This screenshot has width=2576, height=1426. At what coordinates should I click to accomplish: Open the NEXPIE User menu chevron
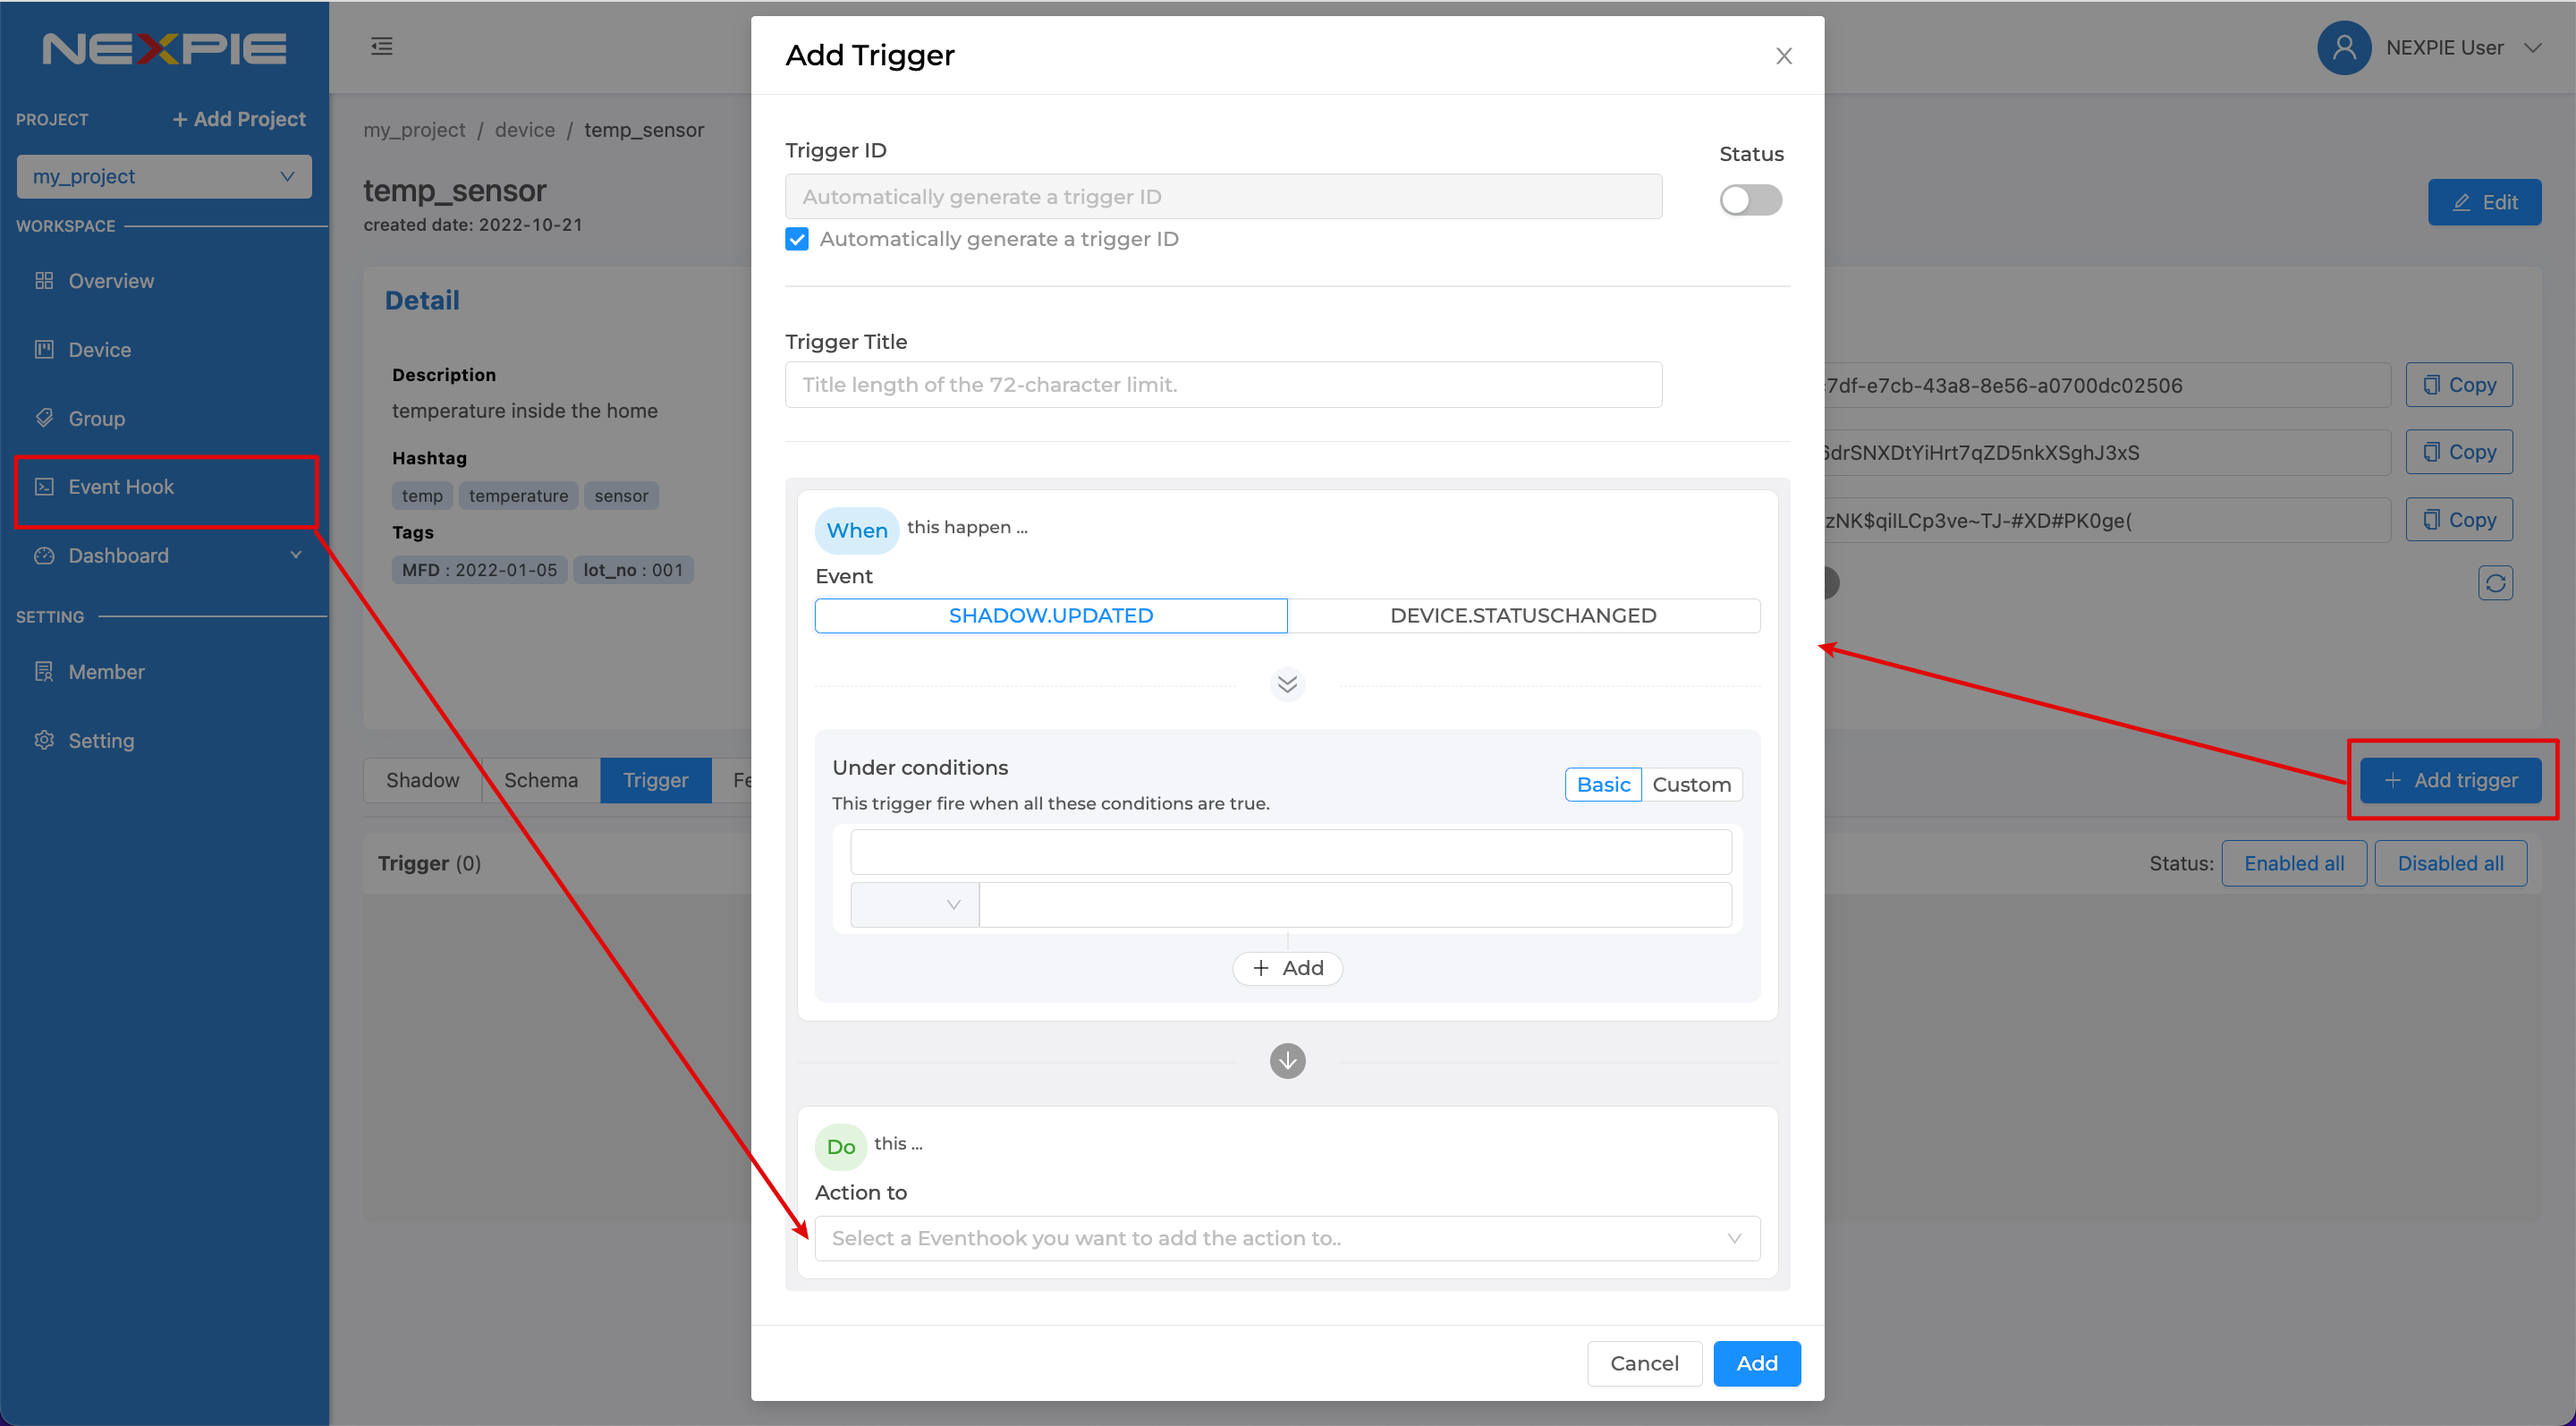(x=2532, y=48)
